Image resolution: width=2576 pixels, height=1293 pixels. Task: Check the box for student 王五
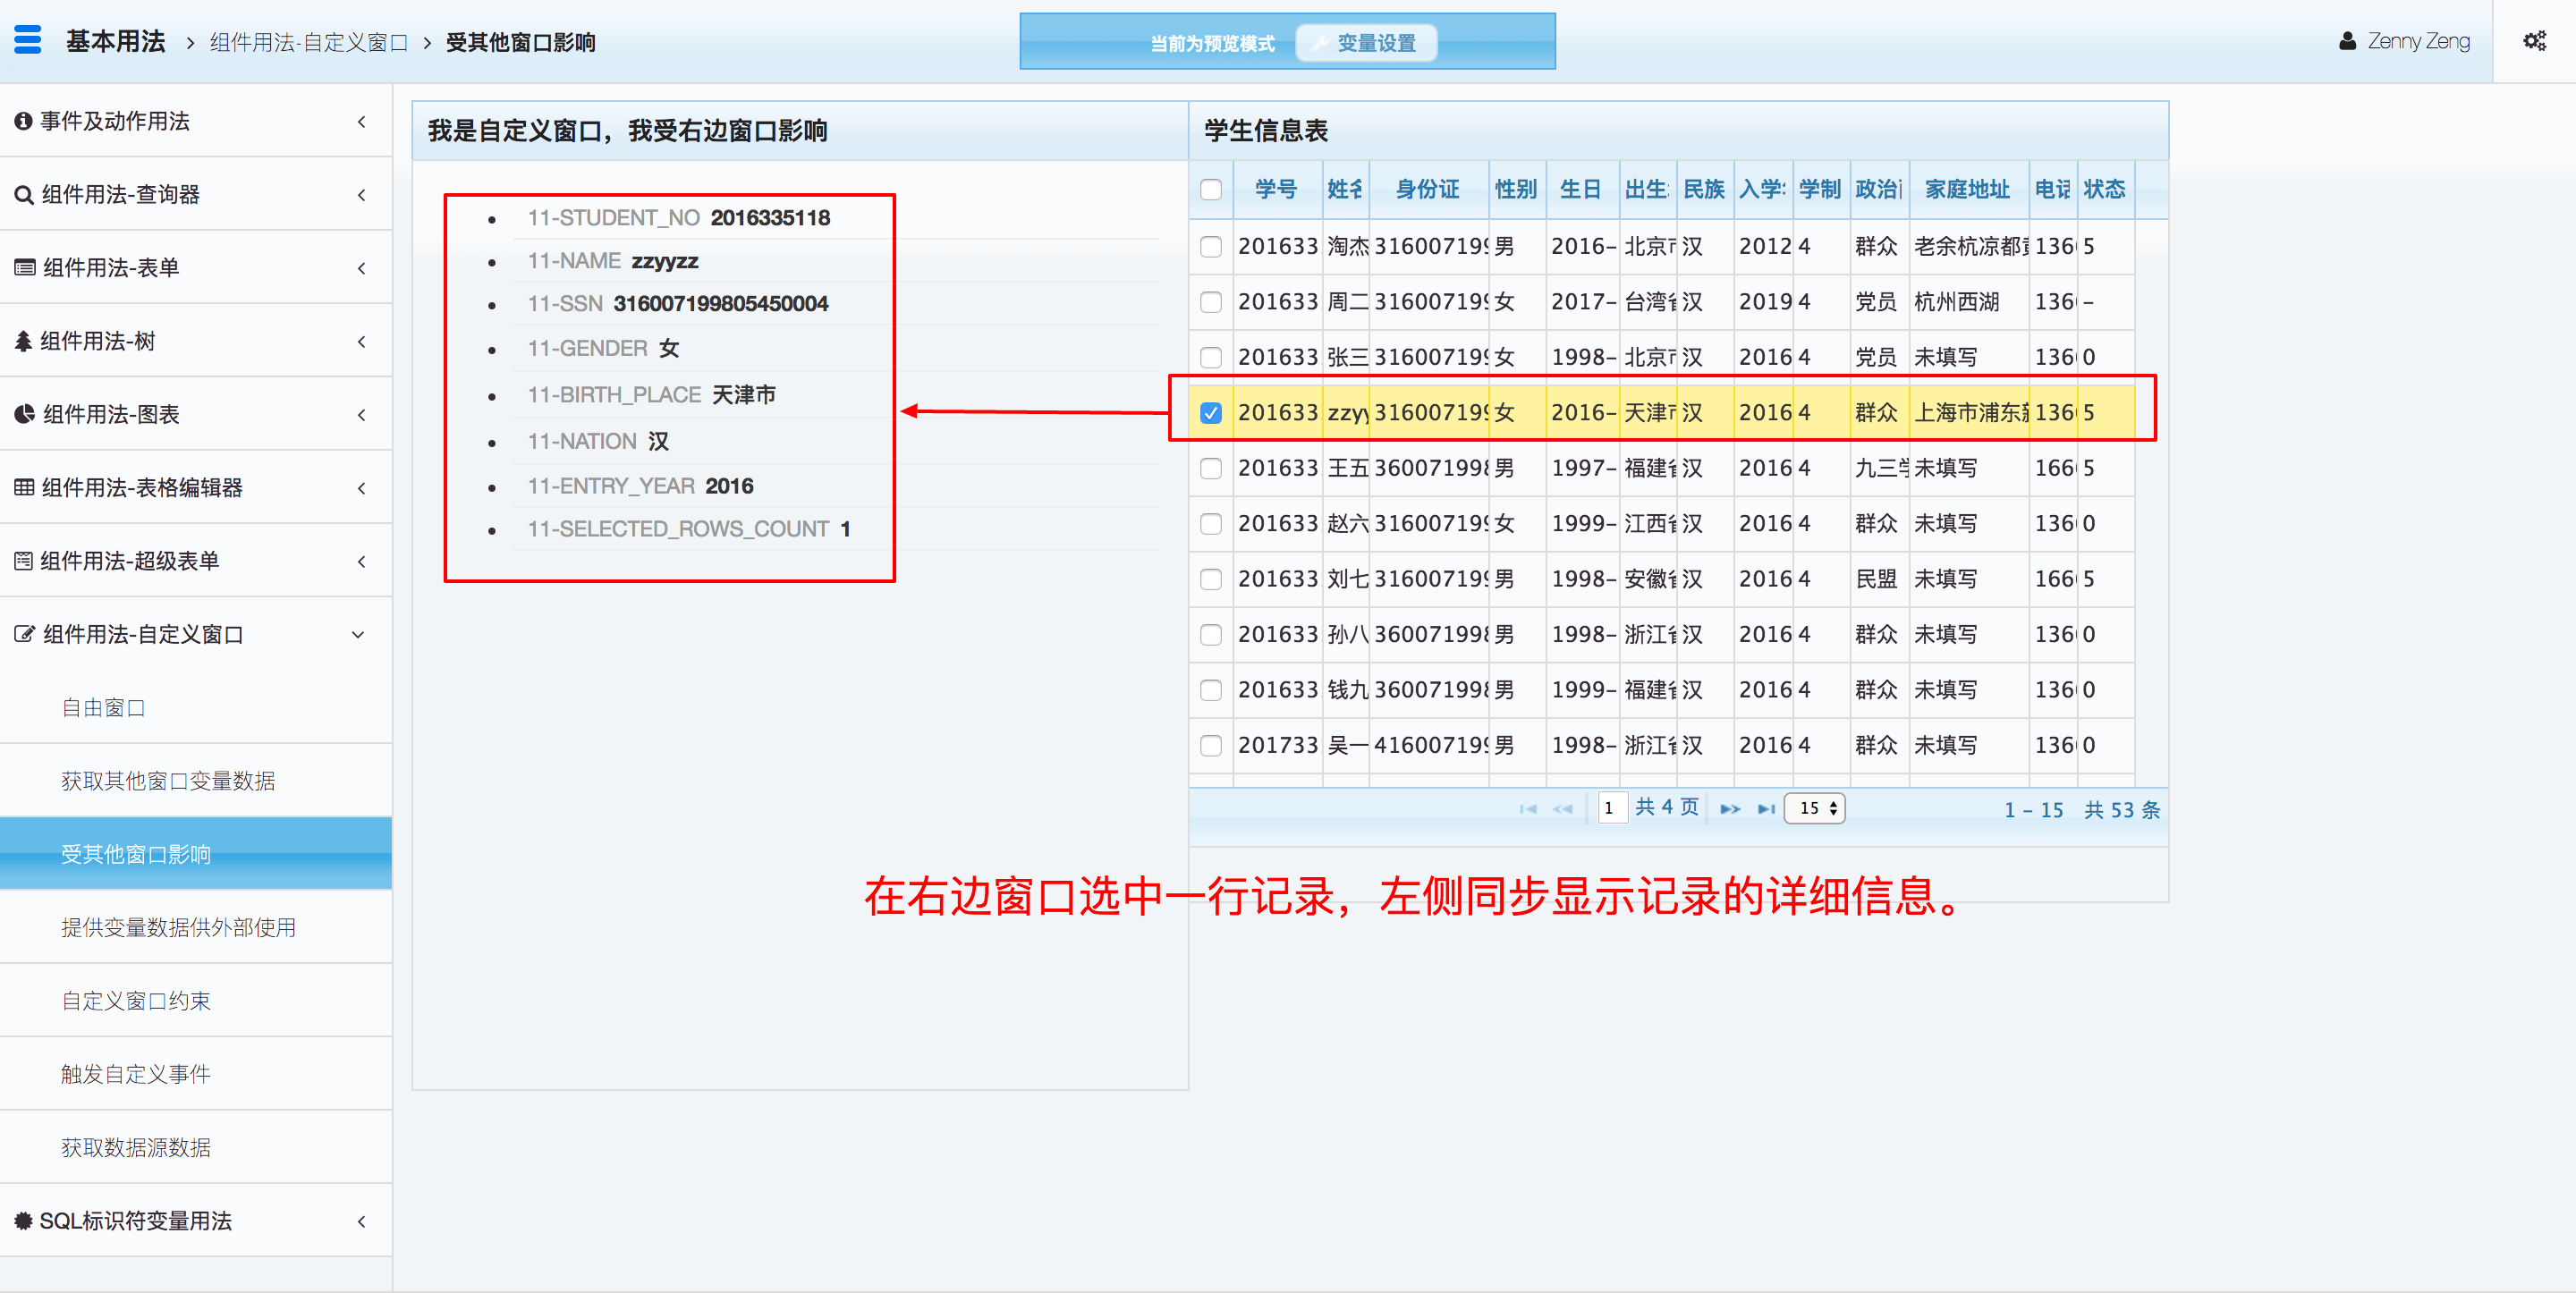pyautogui.click(x=1211, y=468)
